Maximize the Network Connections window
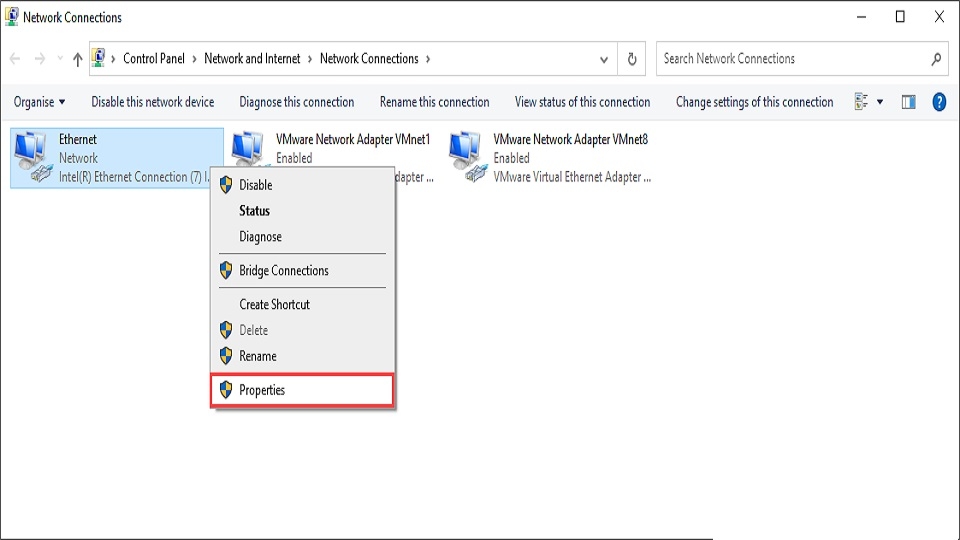 tap(900, 17)
